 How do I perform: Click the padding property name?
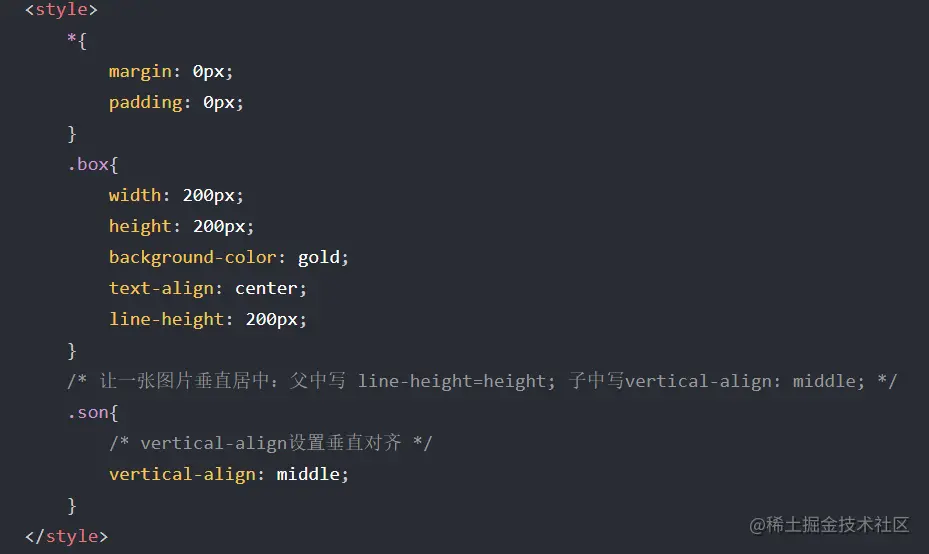145,103
